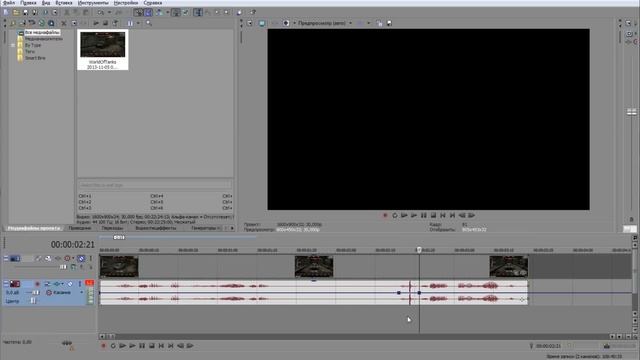Open the Вставка menu
The width and height of the screenshot is (640, 360).
tap(64, 3)
